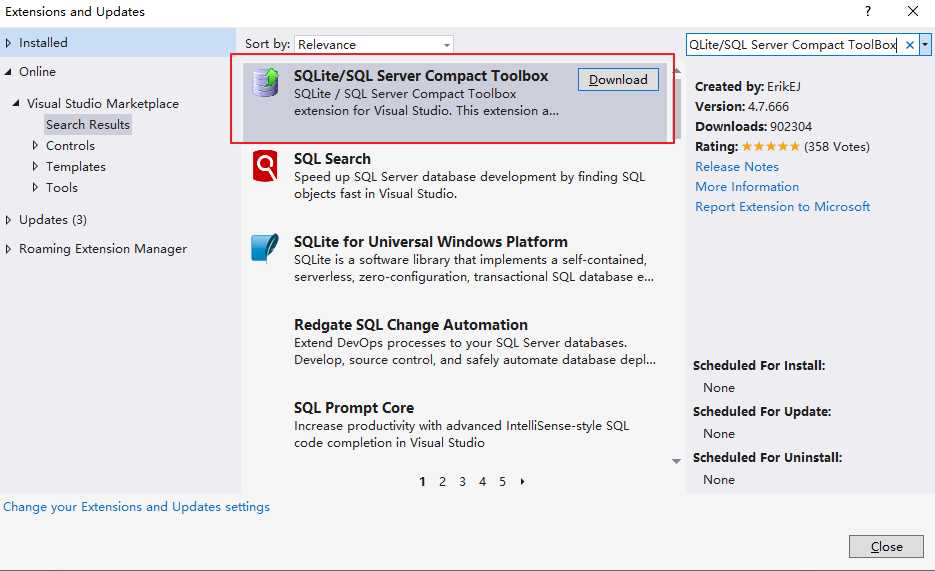Viewport: 935px width, 571px height.
Task: Open the help question mark button
Action: click(868, 11)
